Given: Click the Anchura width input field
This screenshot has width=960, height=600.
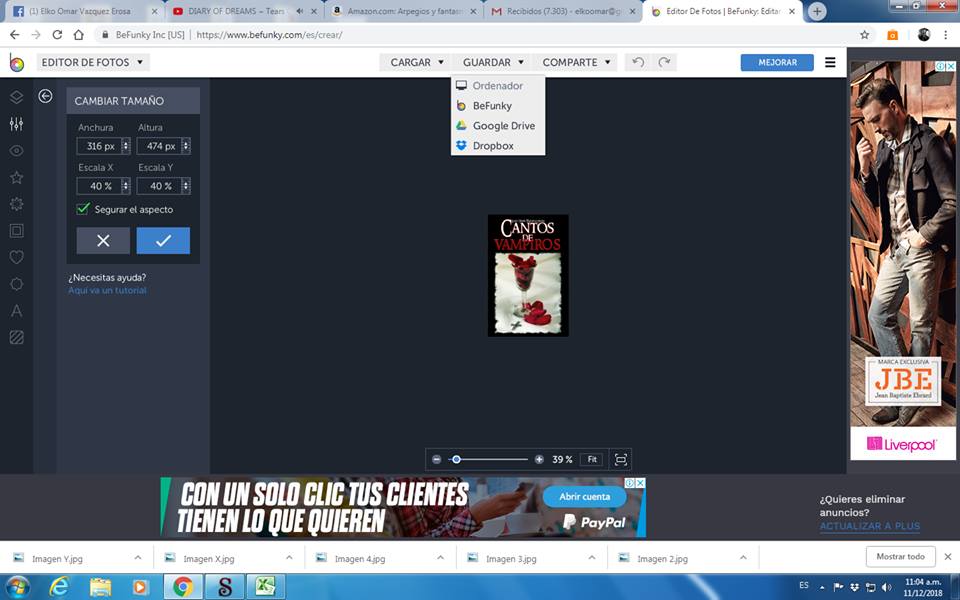Looking at the screenshot, I should click(100, 146).
